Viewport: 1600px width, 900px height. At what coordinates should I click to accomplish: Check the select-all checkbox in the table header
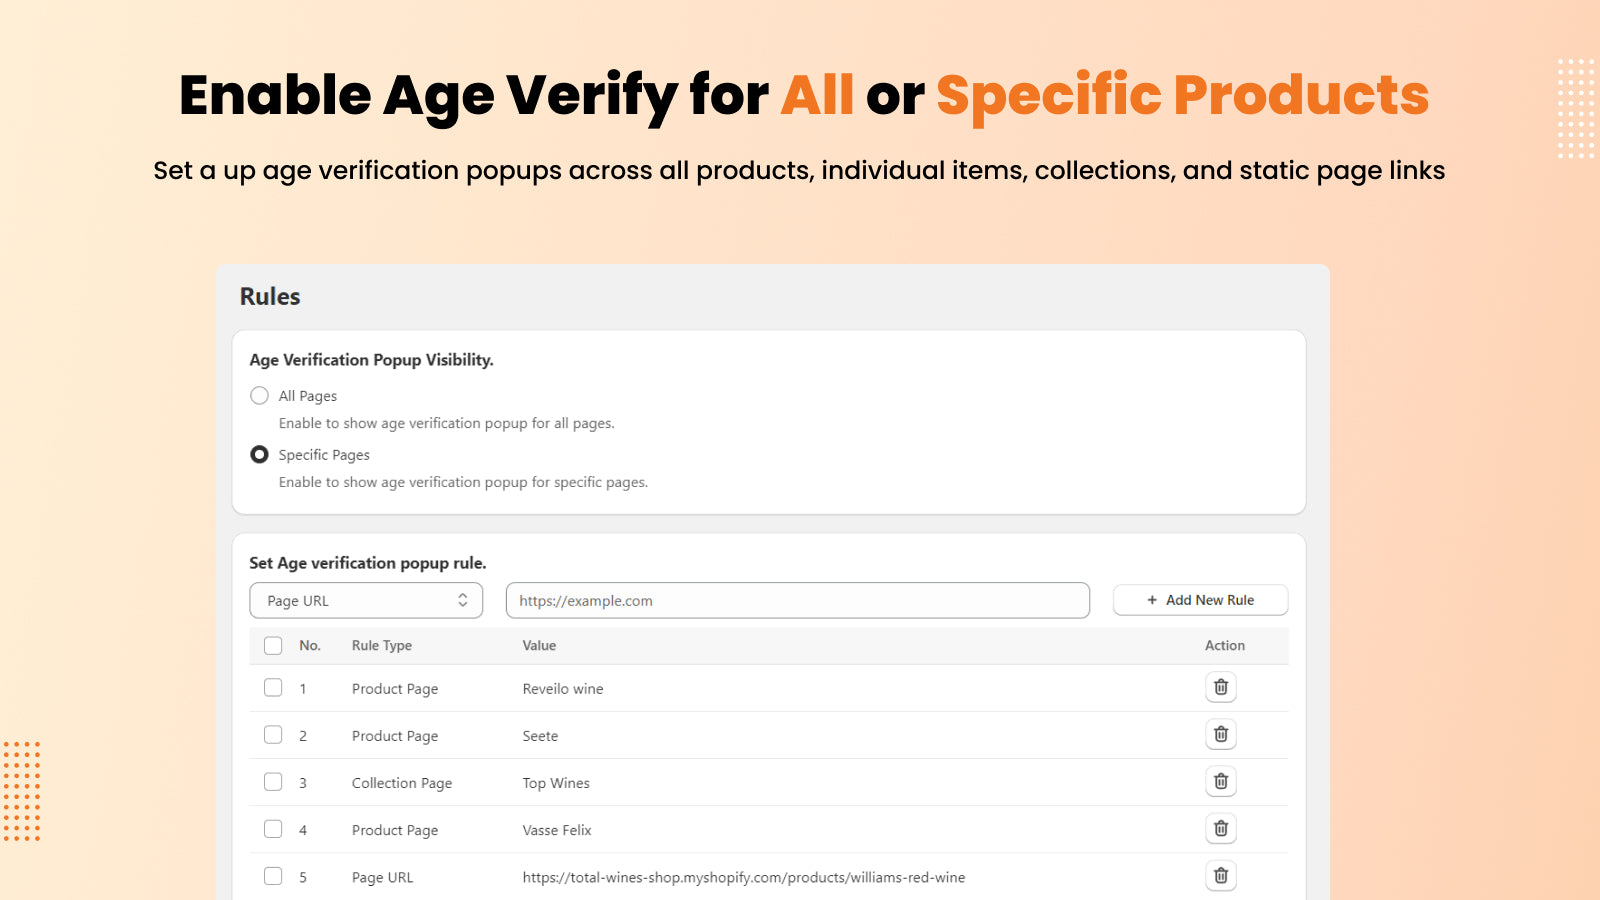pos(273,645)
